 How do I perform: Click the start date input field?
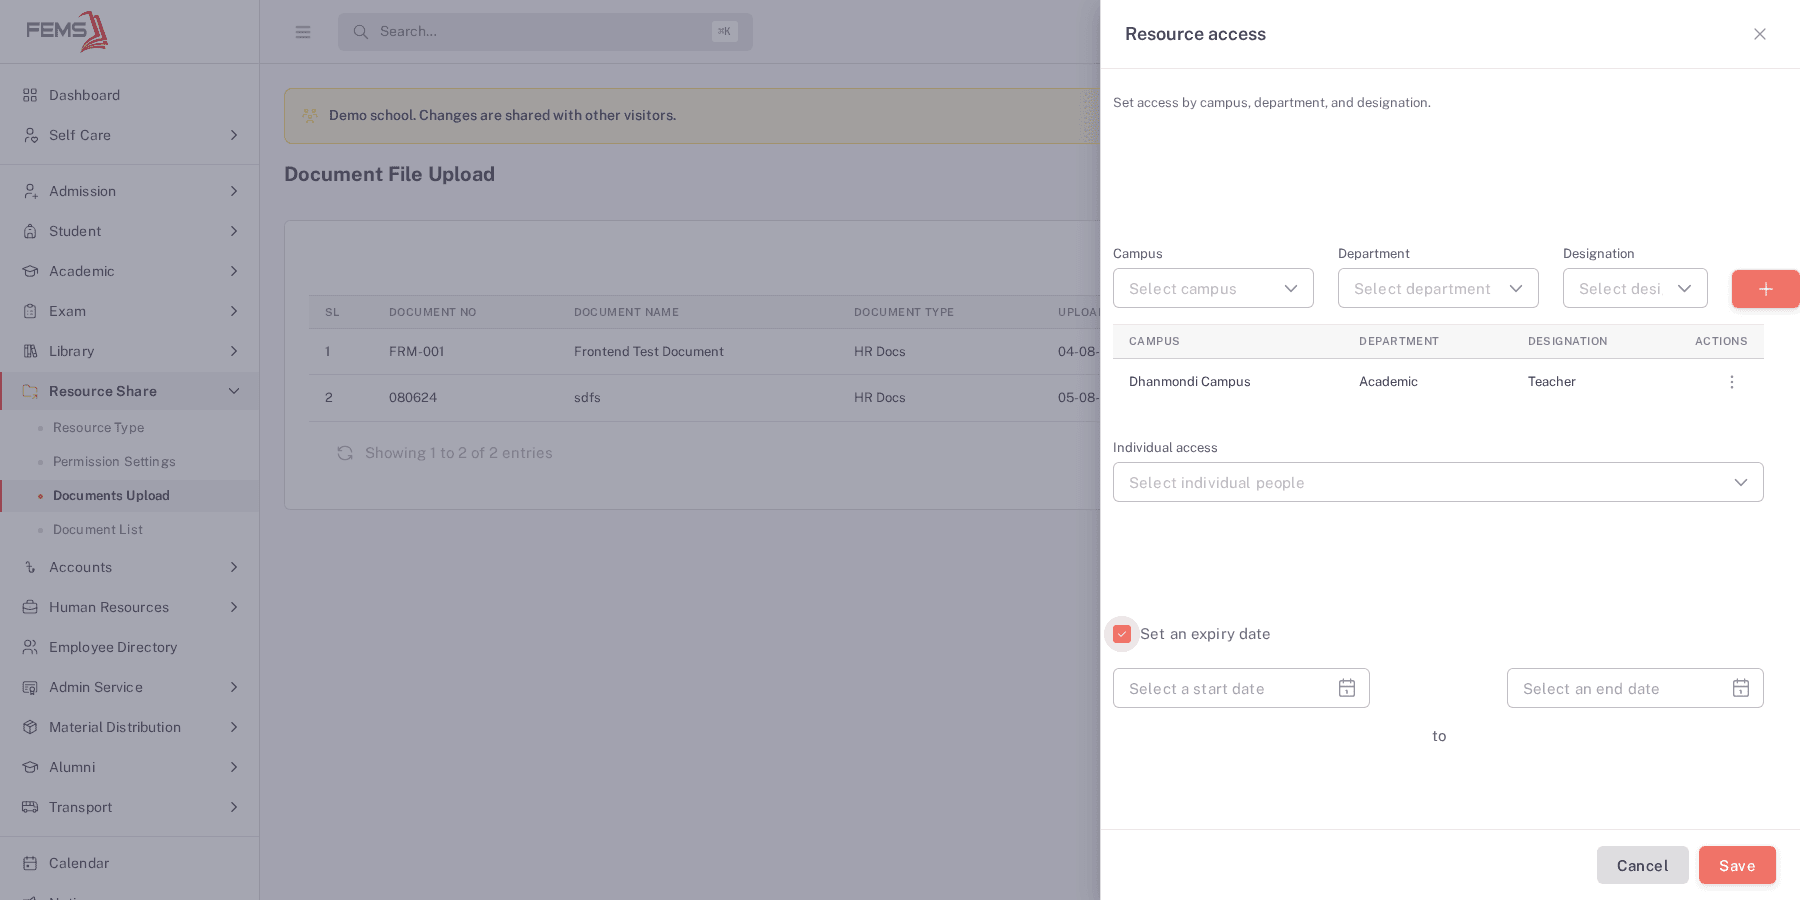(1241, 688)
